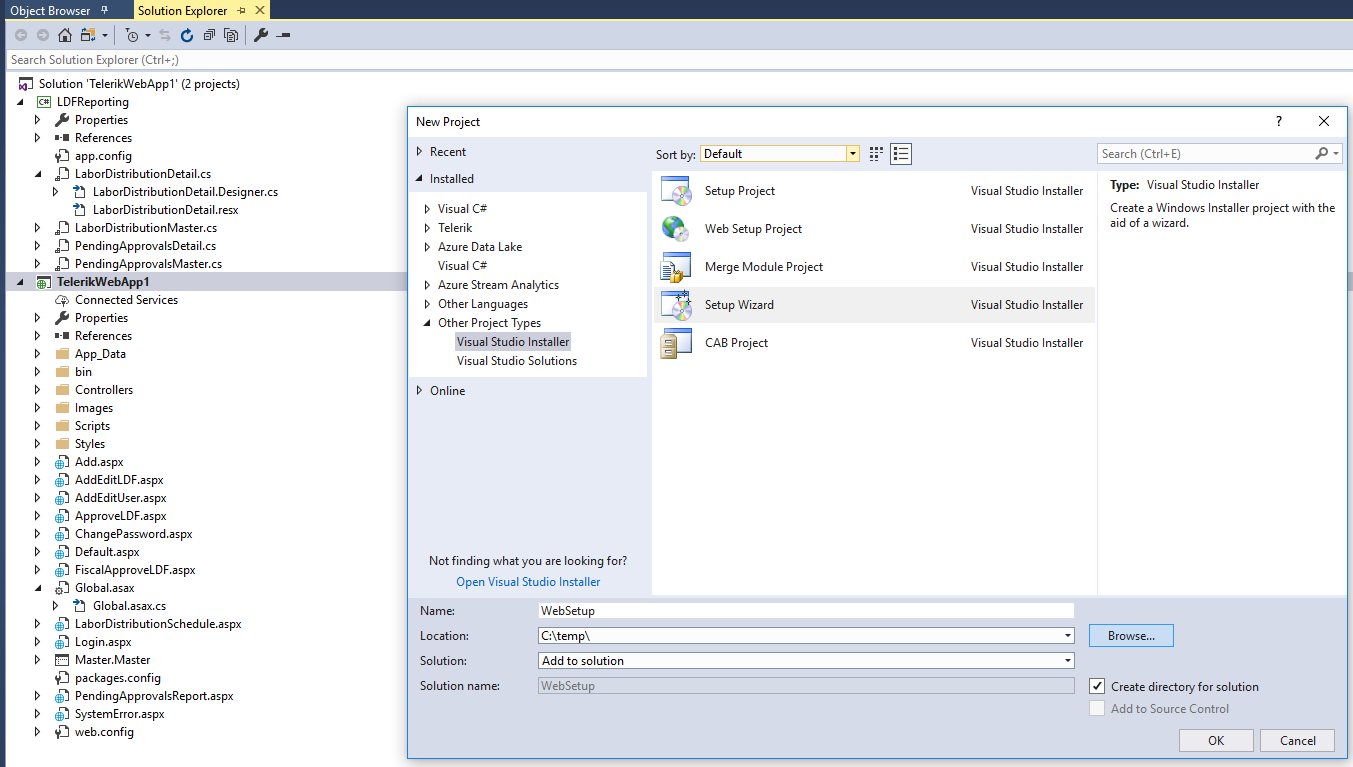The width and height of the screenshot is (1353, 767).
Task: Click the Solution Explorer auto-hide pin icon
Action: [241, 11]
